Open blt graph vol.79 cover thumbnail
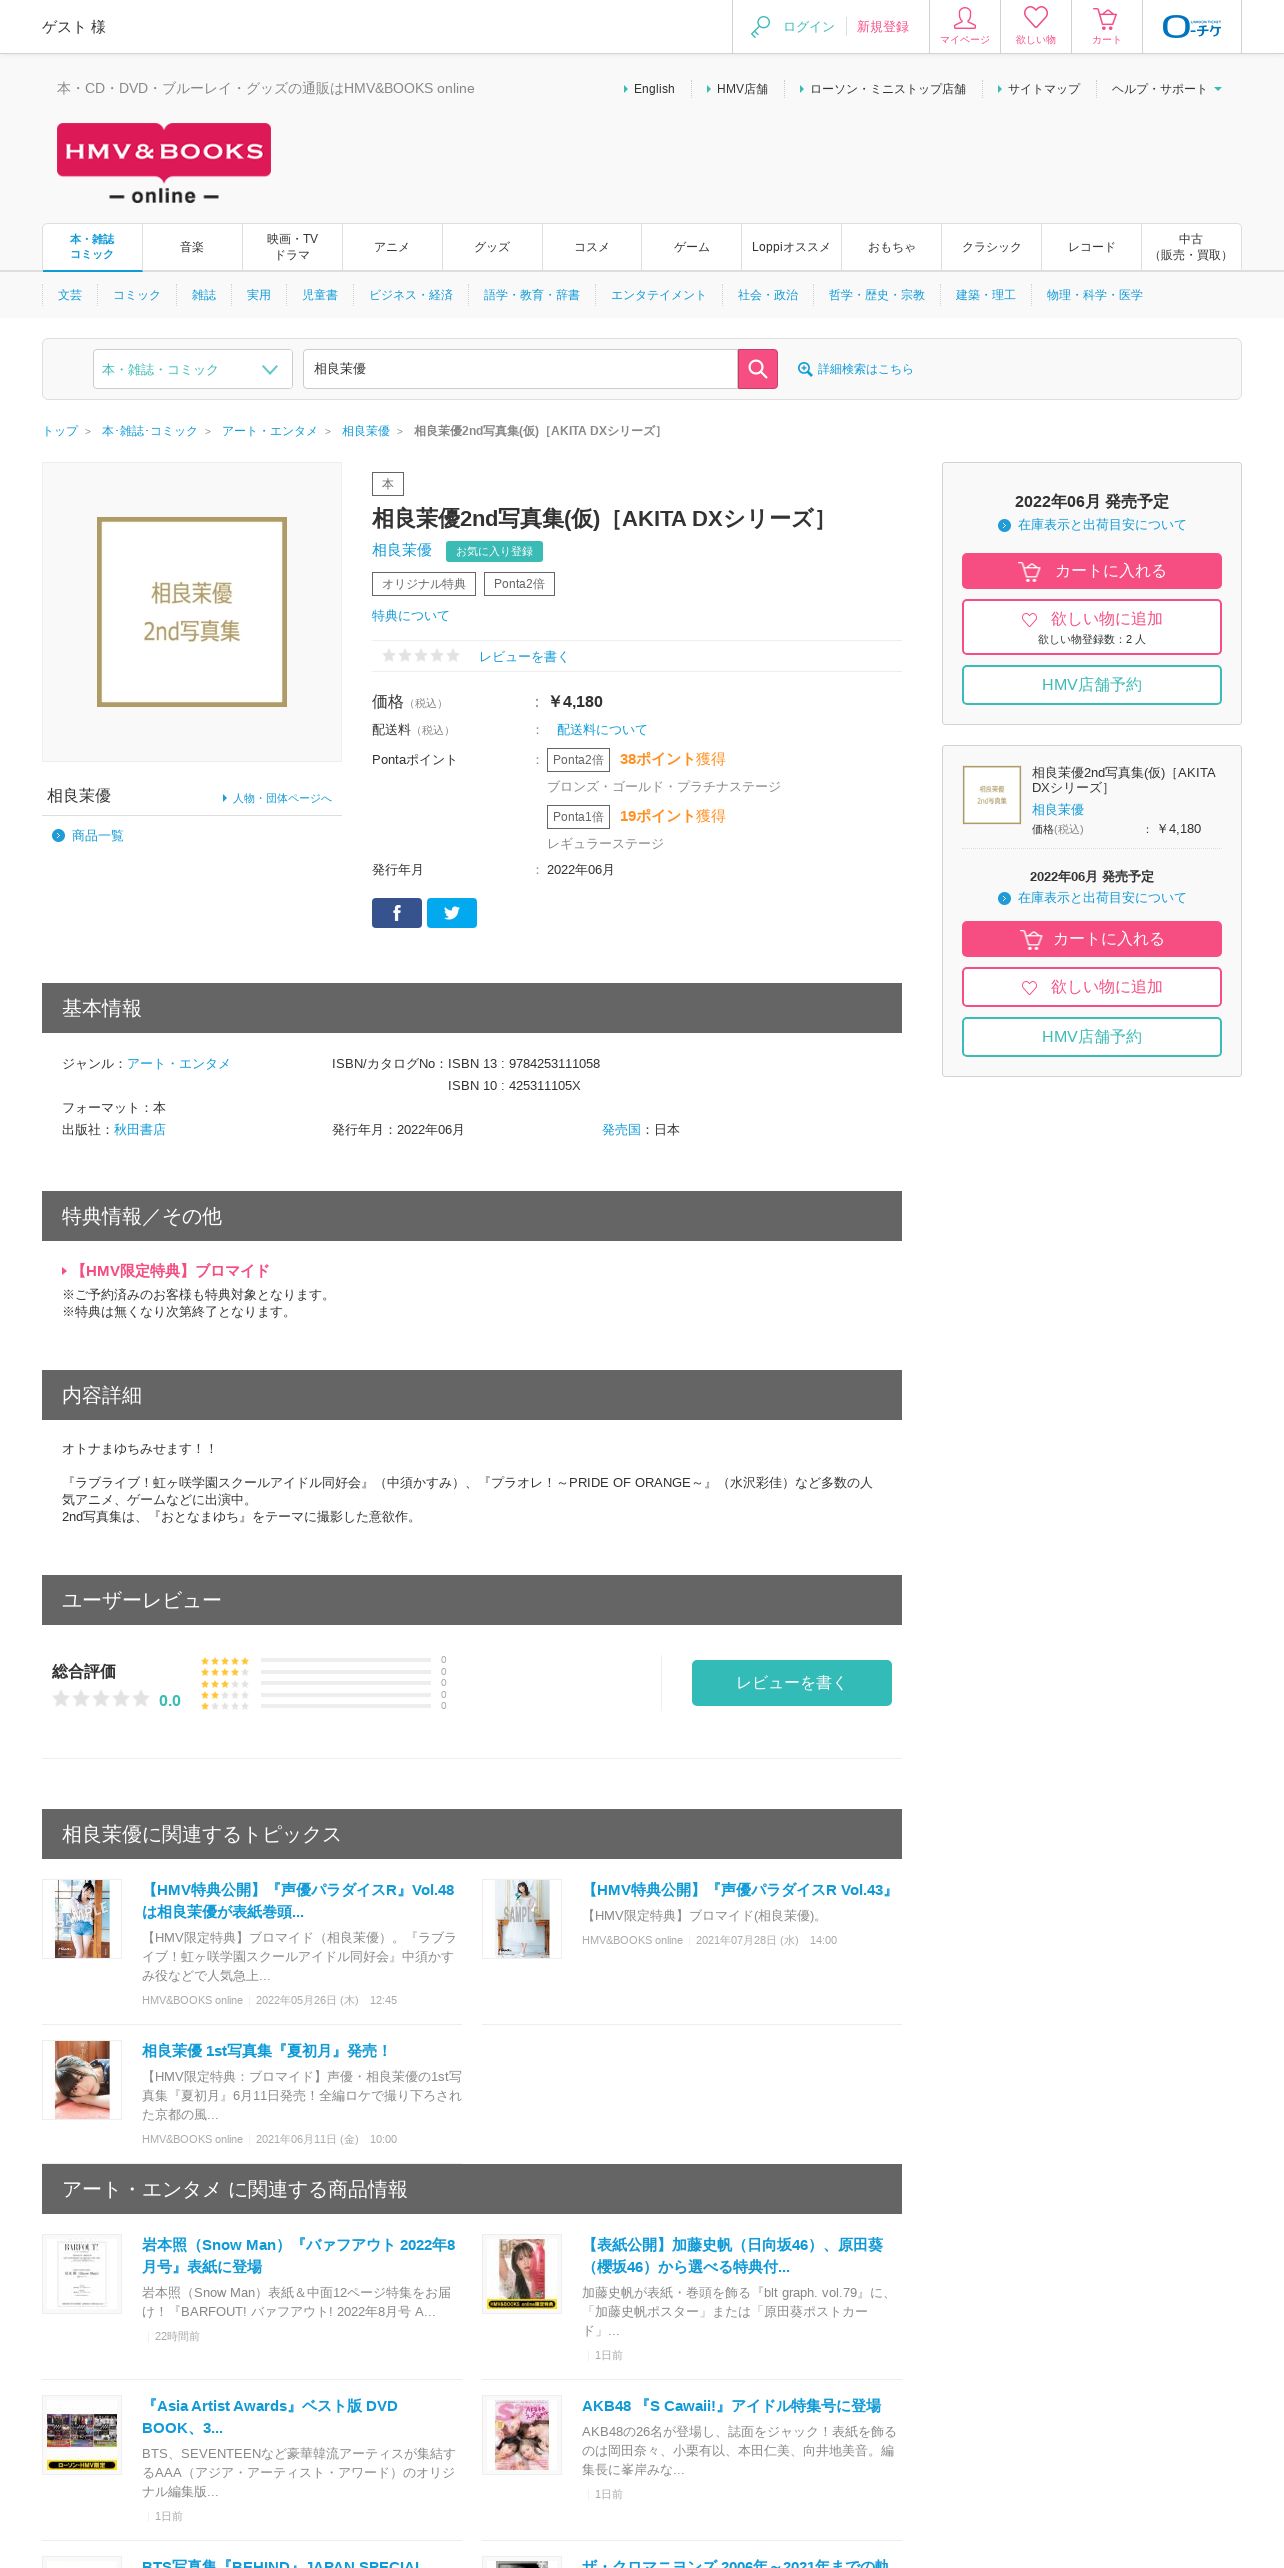Image resolution: width=1284 pixels, height=2568 pixels. coord(522,2274)
